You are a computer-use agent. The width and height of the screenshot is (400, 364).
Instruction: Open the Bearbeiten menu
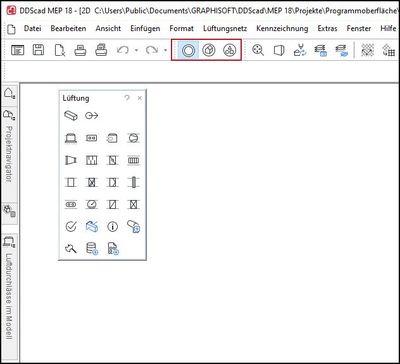coord(68,29)
